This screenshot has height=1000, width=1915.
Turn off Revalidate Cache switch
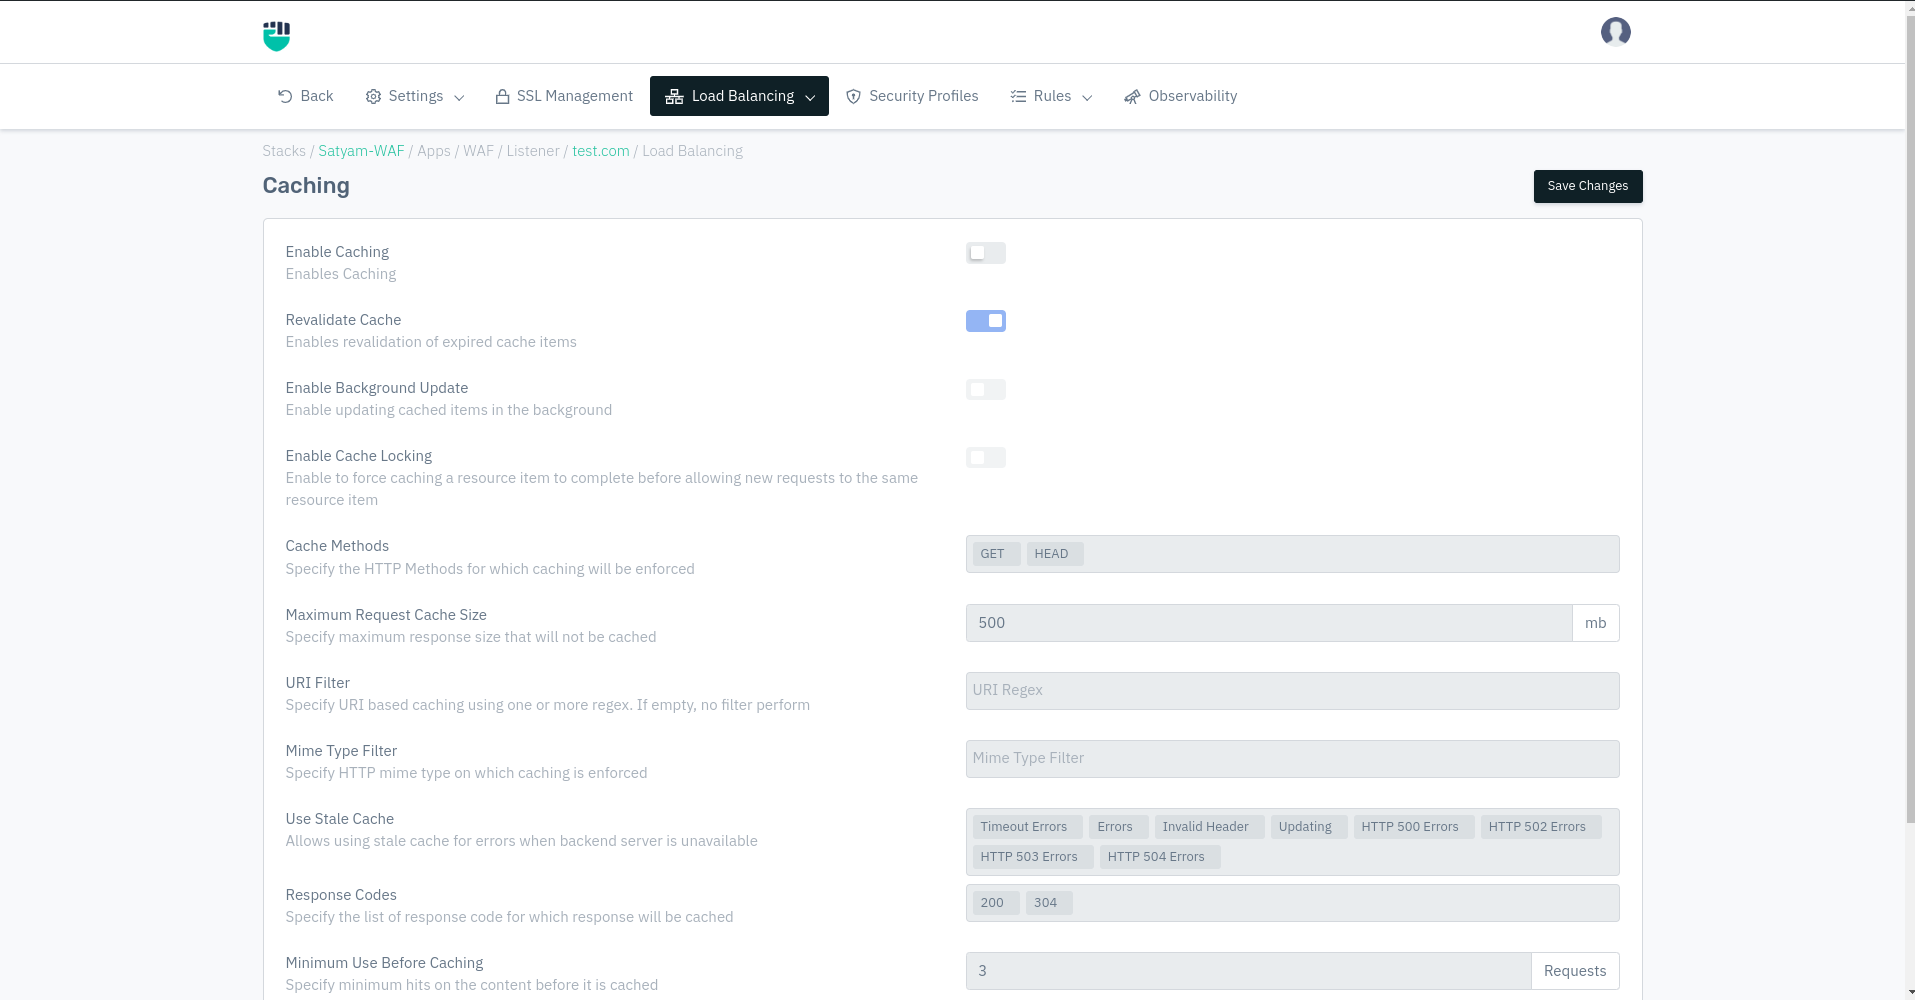985,321
